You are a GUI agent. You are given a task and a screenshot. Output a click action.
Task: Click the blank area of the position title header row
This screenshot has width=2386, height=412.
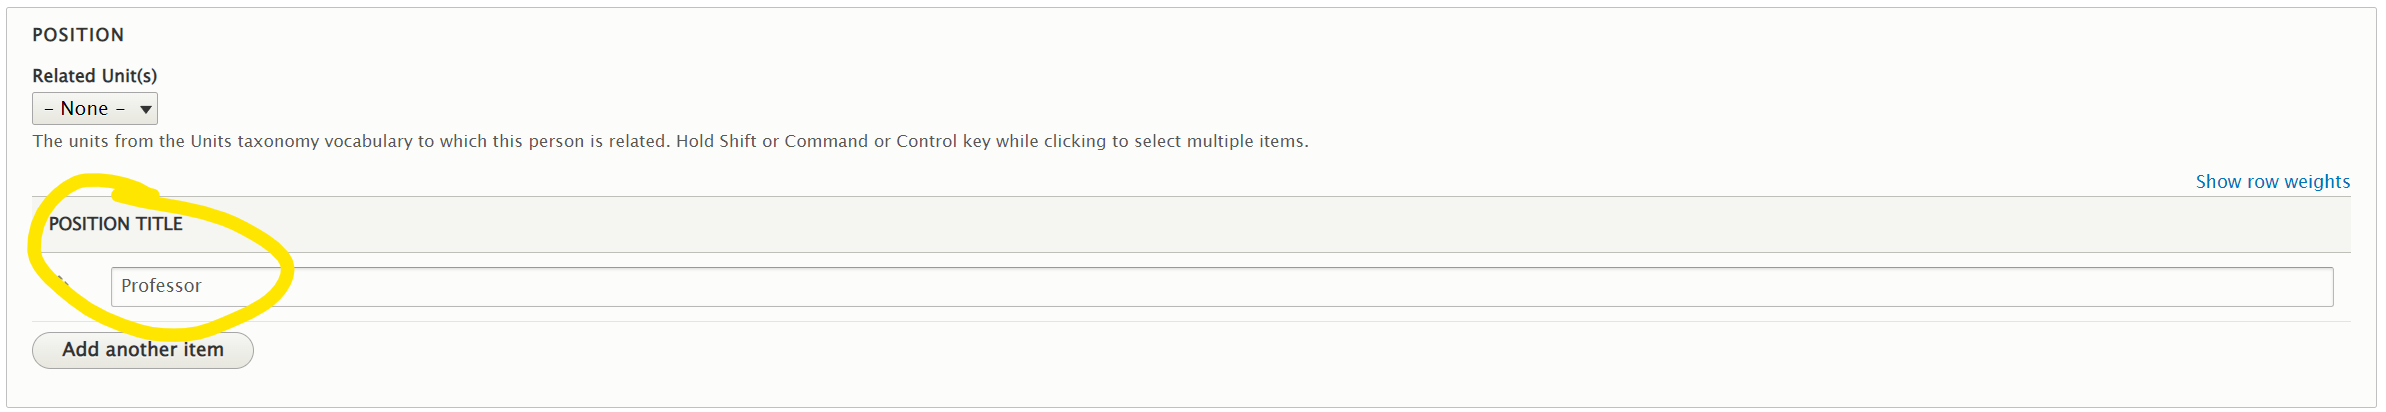click(1200, 224)
